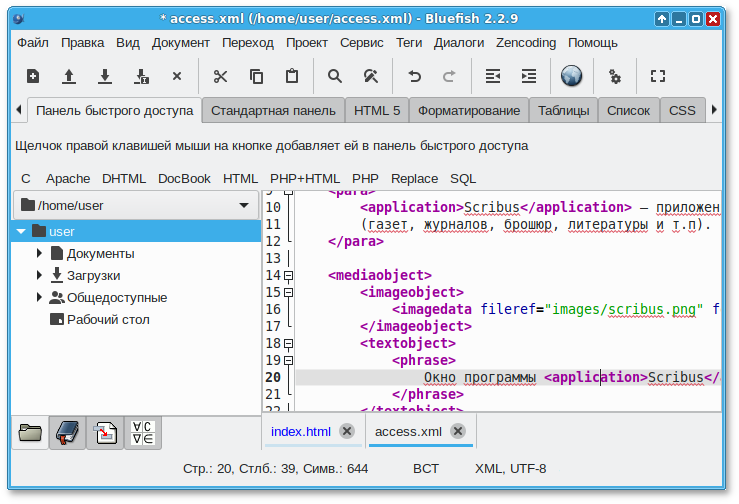Click XML, UTF-8 status bar entry
739x504 pixels.
pyautogui.click(x=510, y=469)
